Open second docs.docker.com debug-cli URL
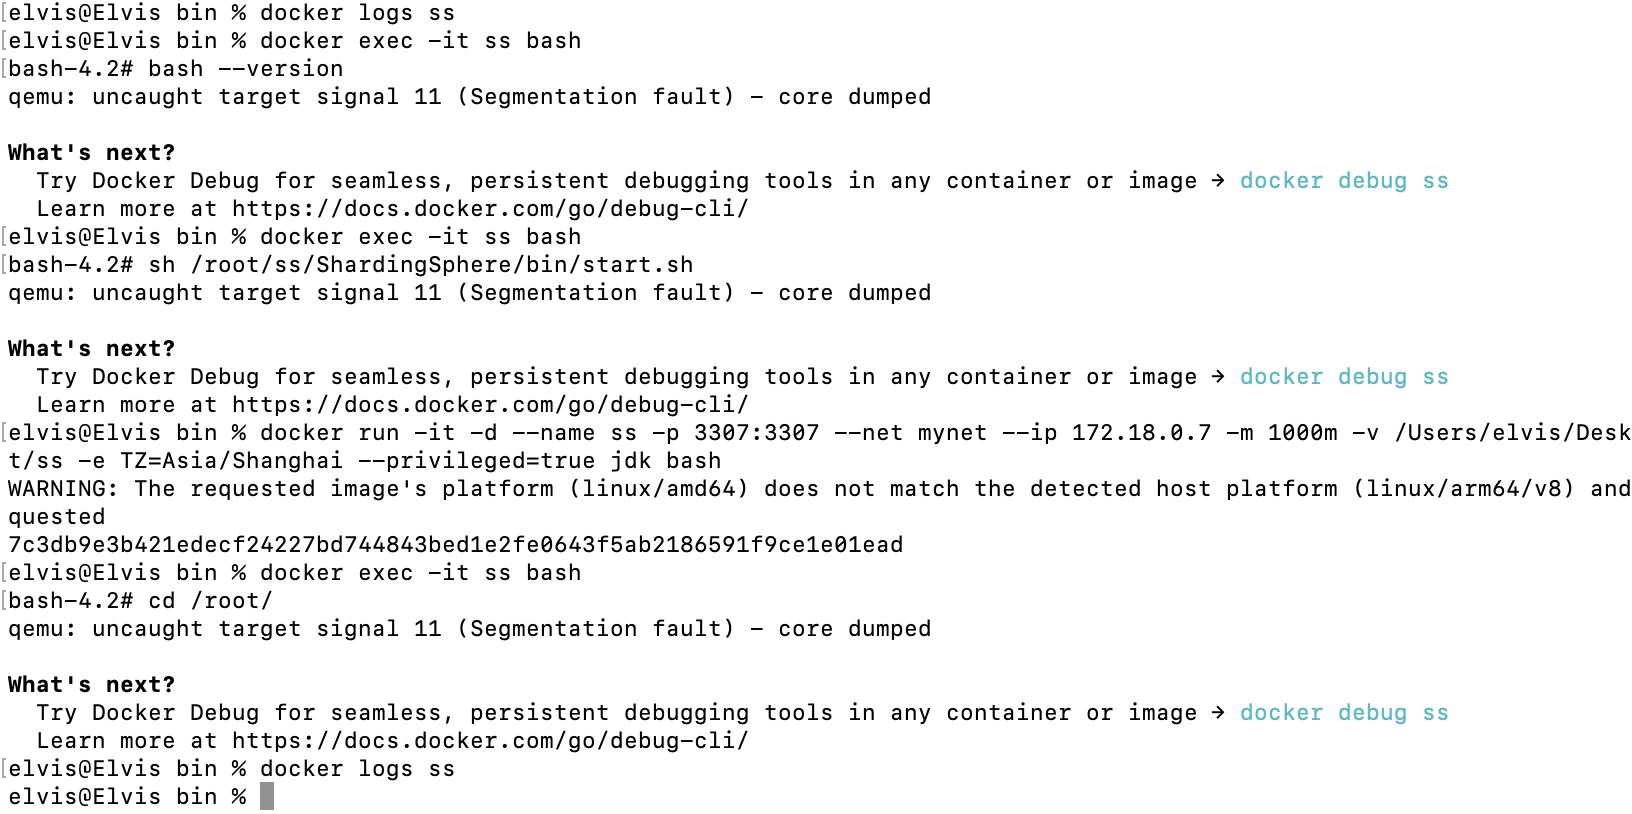The width and height of the screenshot is (1632, 814). (490, 405)
